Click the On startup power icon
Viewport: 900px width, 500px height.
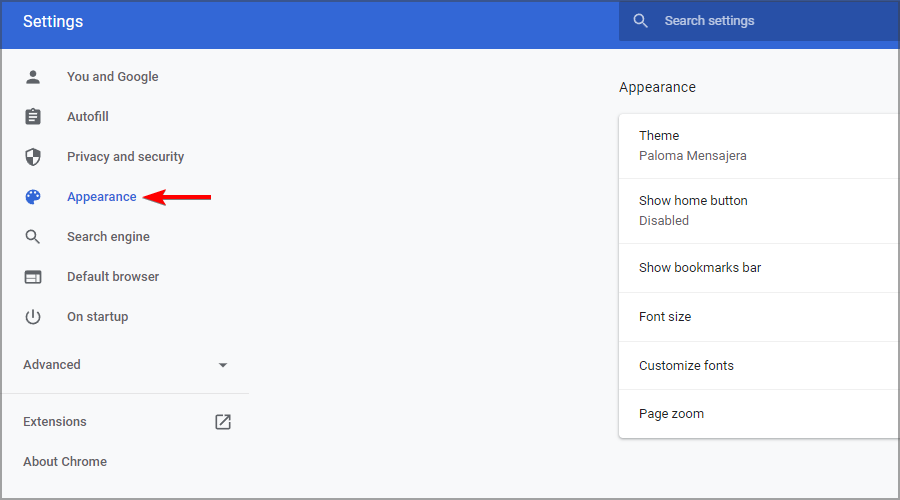[33, 317]
